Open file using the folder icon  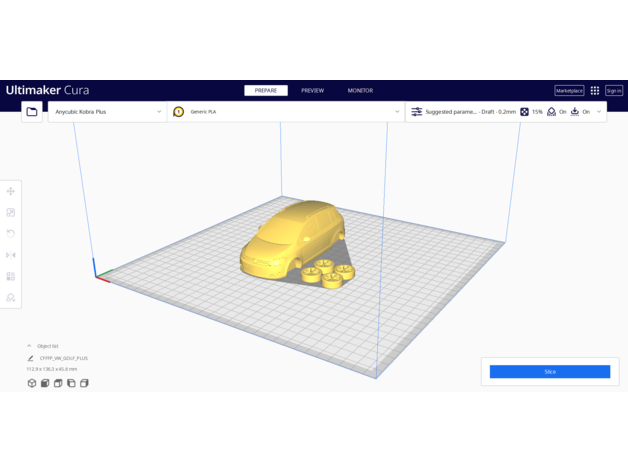(x=32, y=112)
